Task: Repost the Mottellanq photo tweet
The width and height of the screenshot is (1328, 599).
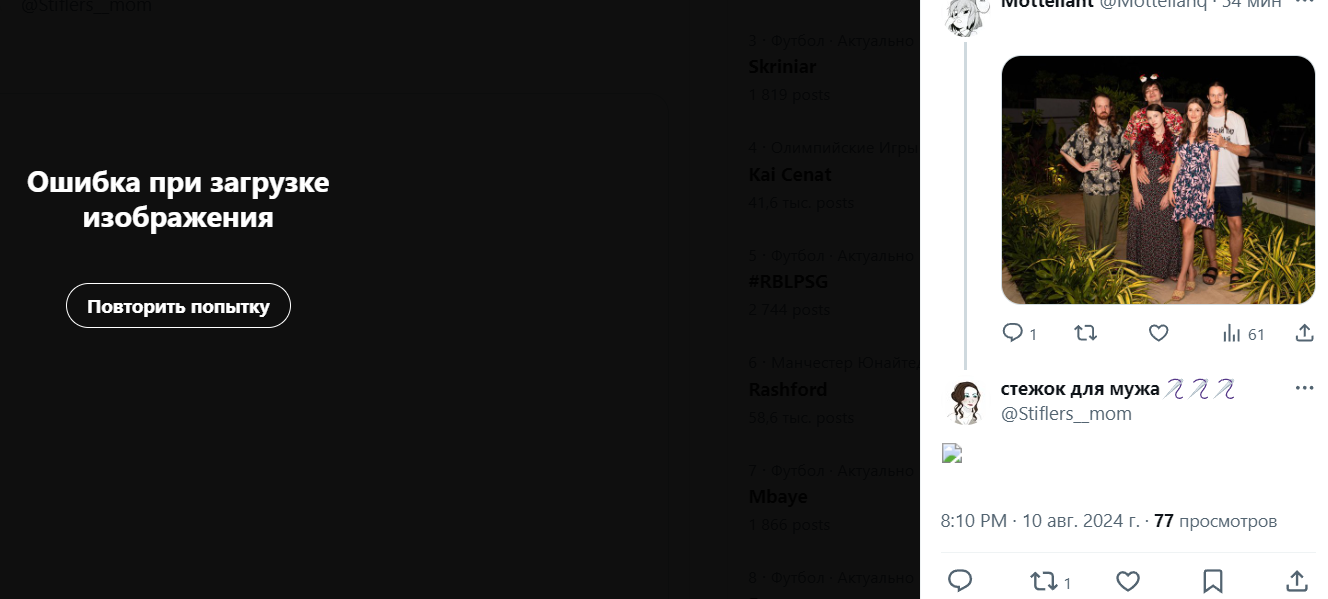Action: [1085, 333]
